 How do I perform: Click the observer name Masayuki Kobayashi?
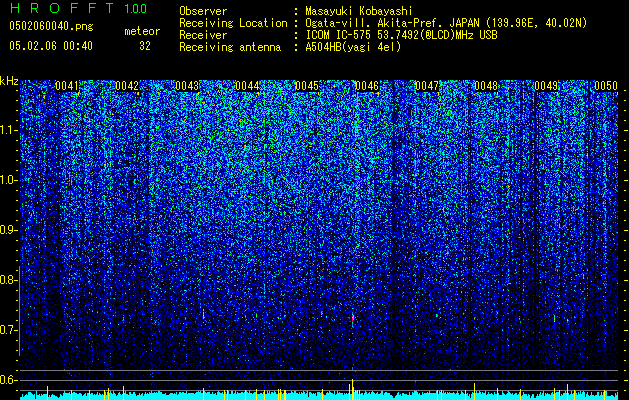359,11
